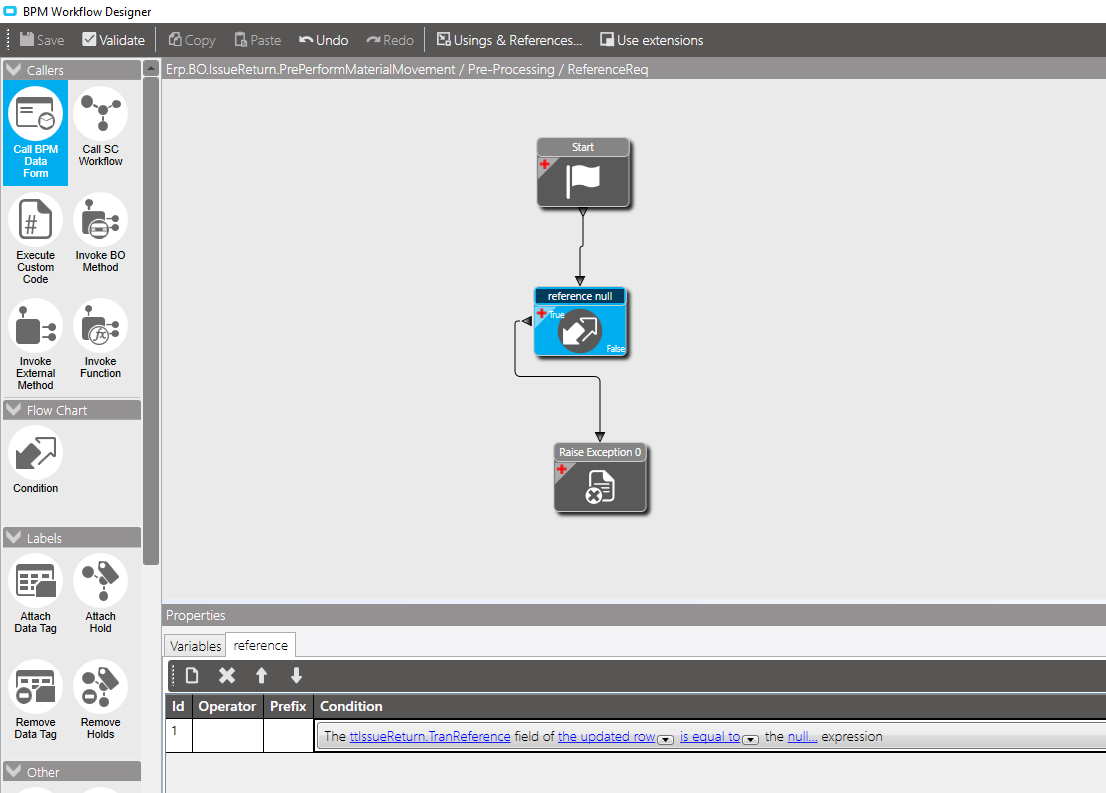Collapse the Flow Chart section
This screenshot has width=1106, height=793.
13,410
